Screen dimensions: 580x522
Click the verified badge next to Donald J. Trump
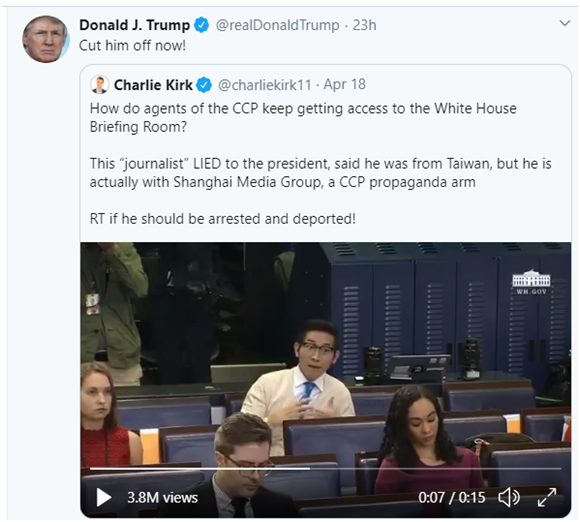(202, 25)
